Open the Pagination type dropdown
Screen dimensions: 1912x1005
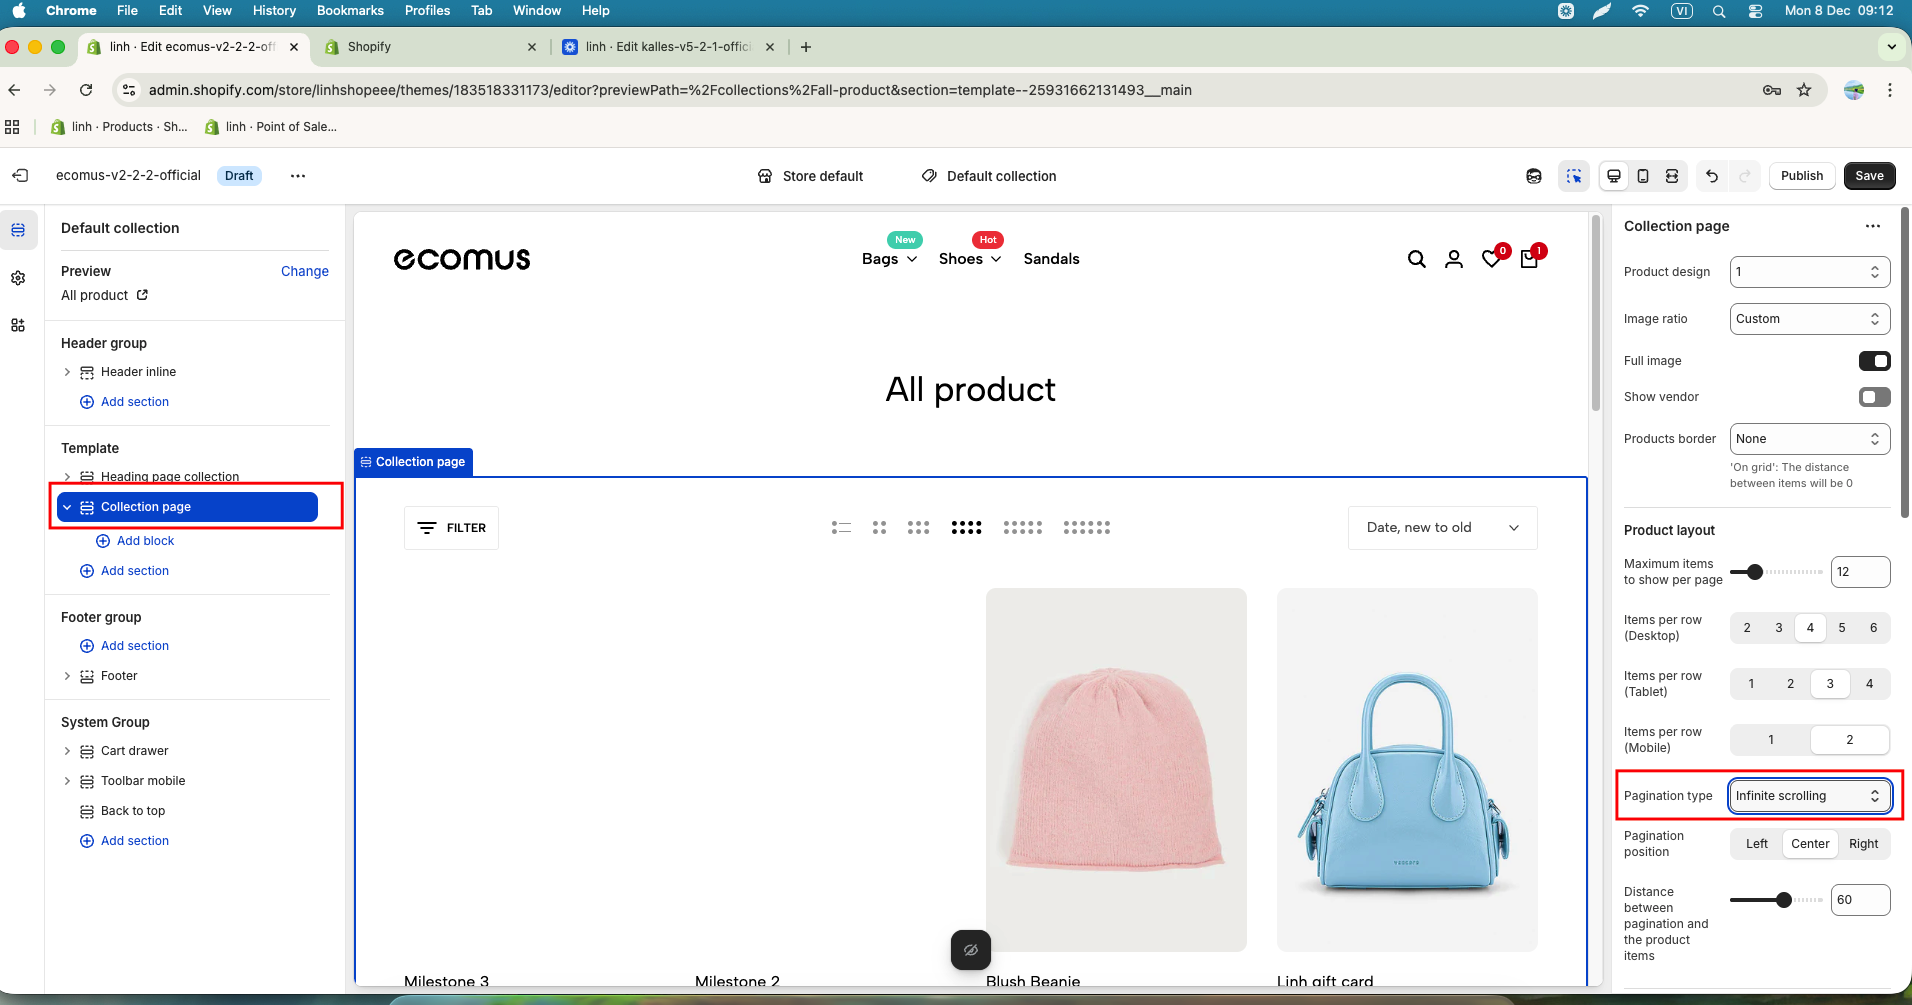pyautogui.click(x=1809, y=796)
